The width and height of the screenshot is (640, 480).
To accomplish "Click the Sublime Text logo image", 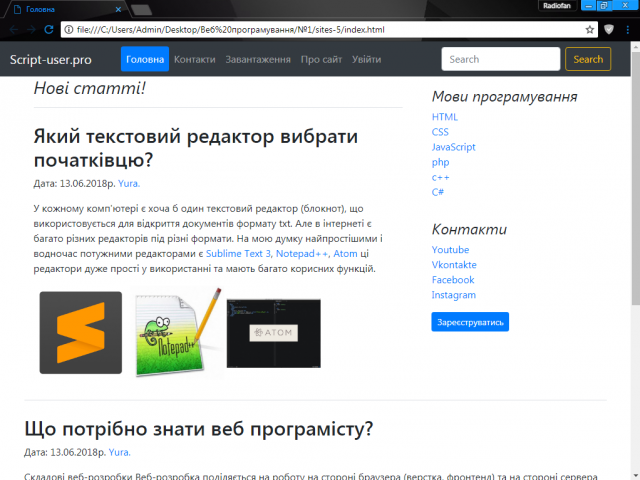I will pos(81,333).
